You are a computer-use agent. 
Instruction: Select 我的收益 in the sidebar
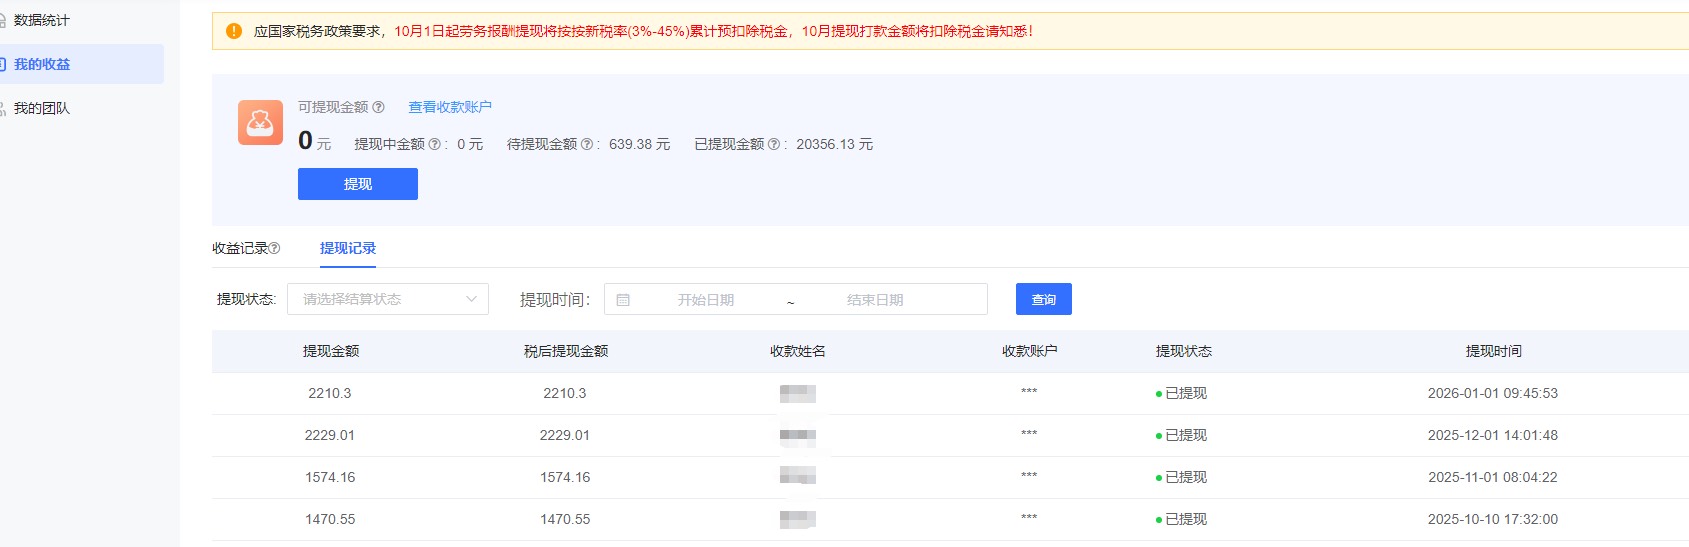pyautogui.click(x=42, y=64)
